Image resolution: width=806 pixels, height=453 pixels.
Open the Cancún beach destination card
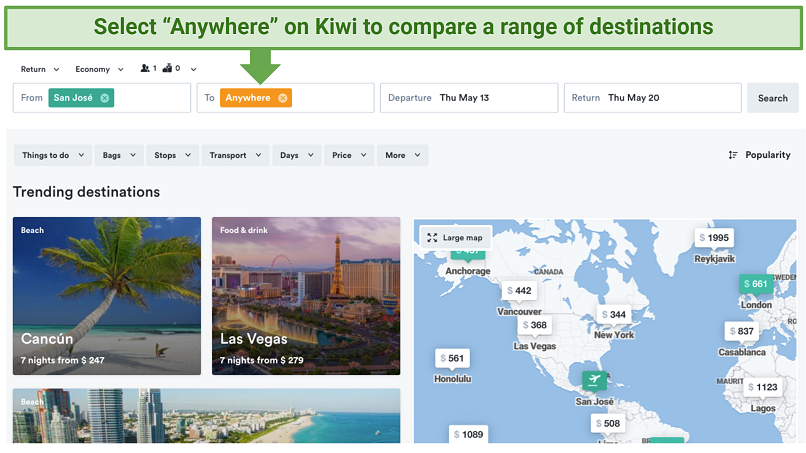point(107,296)
